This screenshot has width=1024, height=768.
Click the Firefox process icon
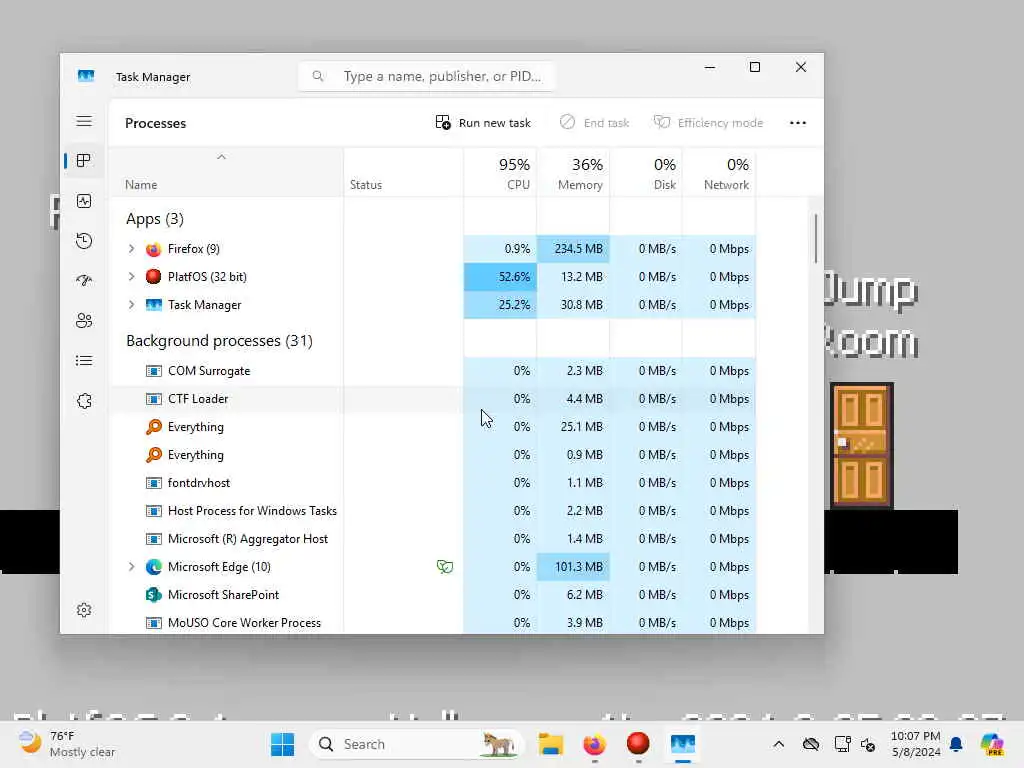153,249
